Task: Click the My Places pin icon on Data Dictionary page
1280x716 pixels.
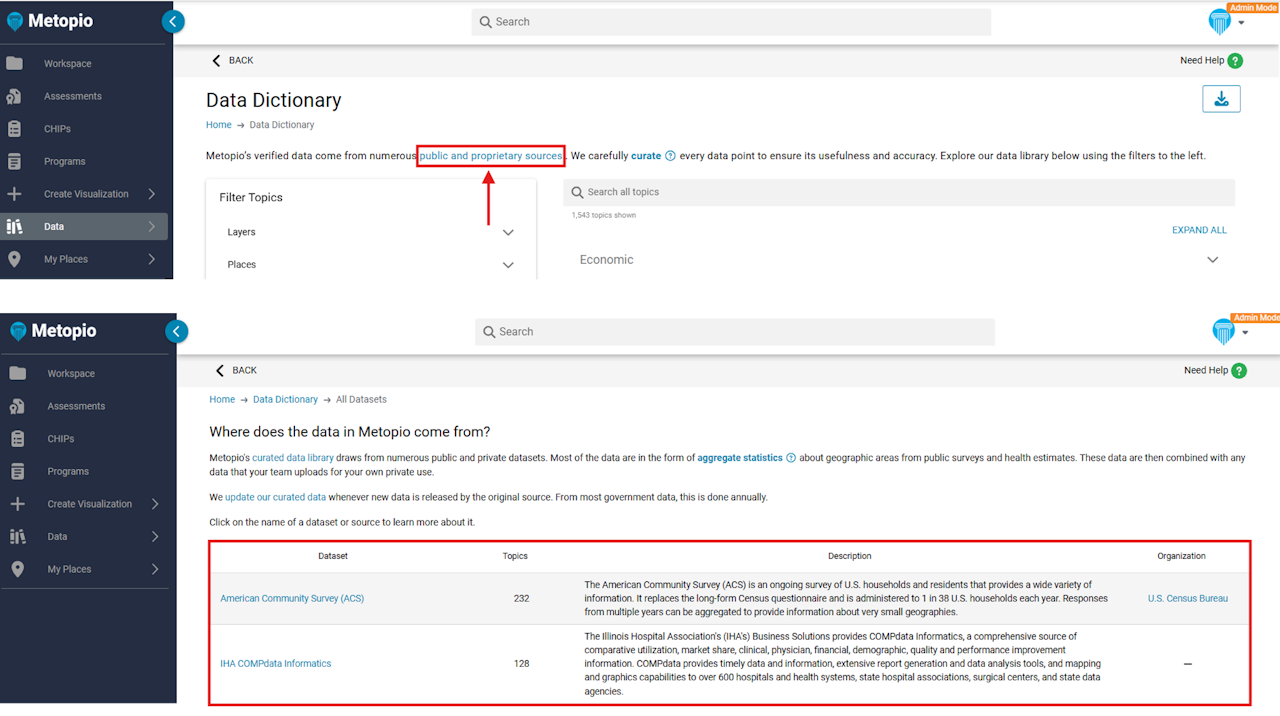Action: point(14,259)
